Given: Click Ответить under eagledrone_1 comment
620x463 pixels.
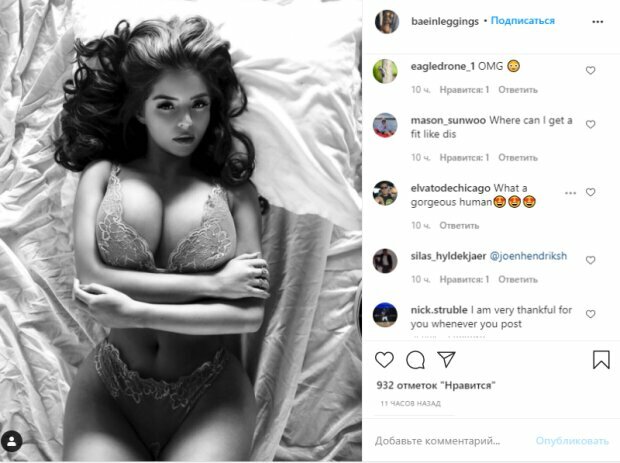Looking at the screenshot, I should click(x=518, y=90).
